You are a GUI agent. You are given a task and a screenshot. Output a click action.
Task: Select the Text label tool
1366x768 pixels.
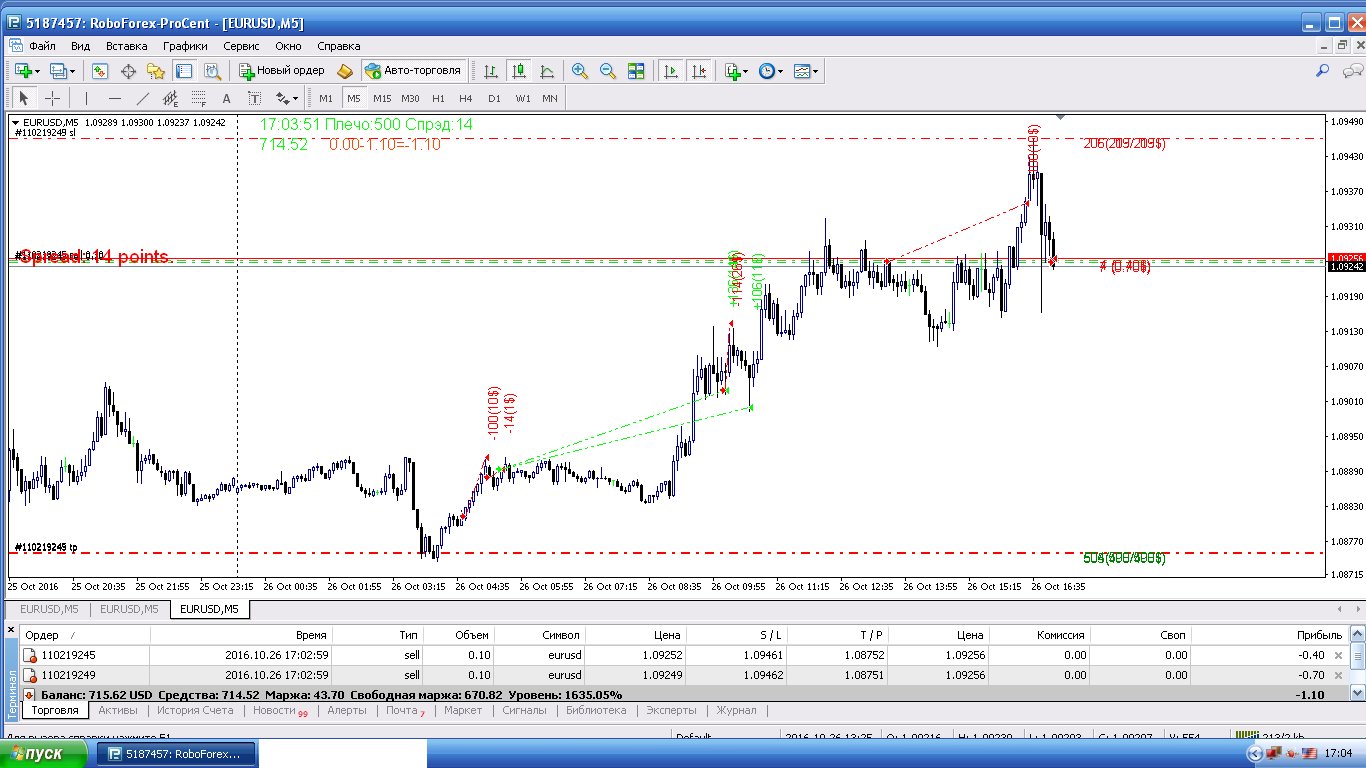click(226, 98)
